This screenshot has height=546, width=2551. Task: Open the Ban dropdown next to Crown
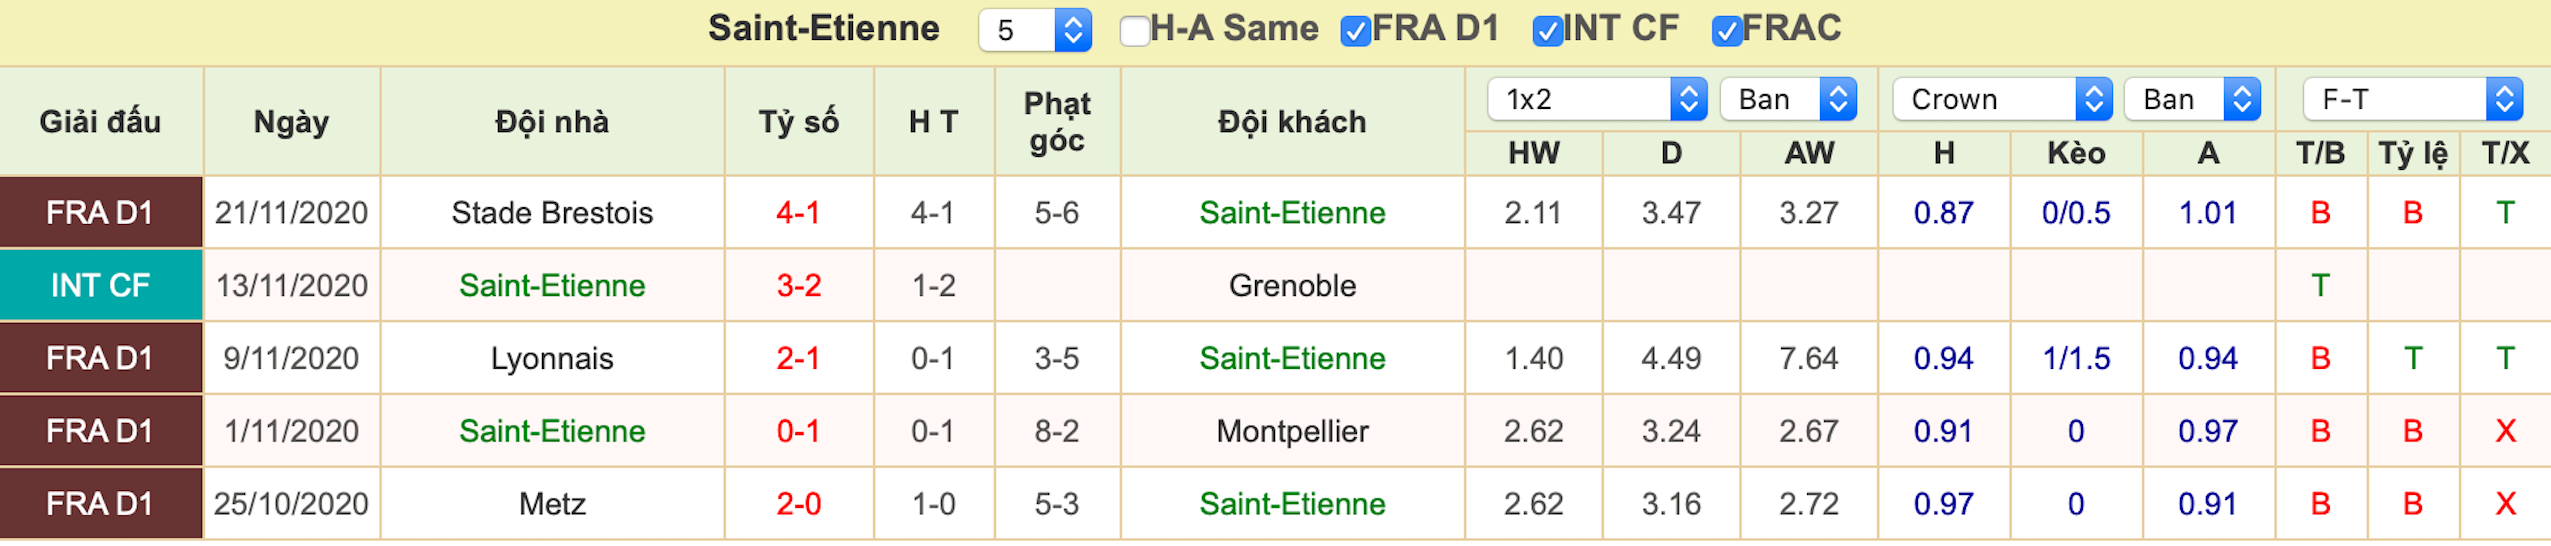tap(2193, 99)
